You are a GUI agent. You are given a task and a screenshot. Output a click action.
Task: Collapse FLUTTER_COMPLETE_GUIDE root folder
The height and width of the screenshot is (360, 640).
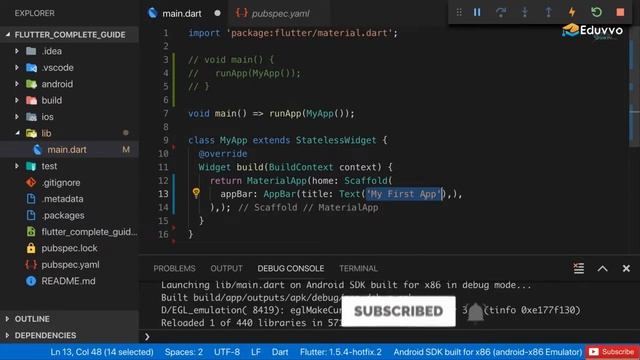(8, 35)
